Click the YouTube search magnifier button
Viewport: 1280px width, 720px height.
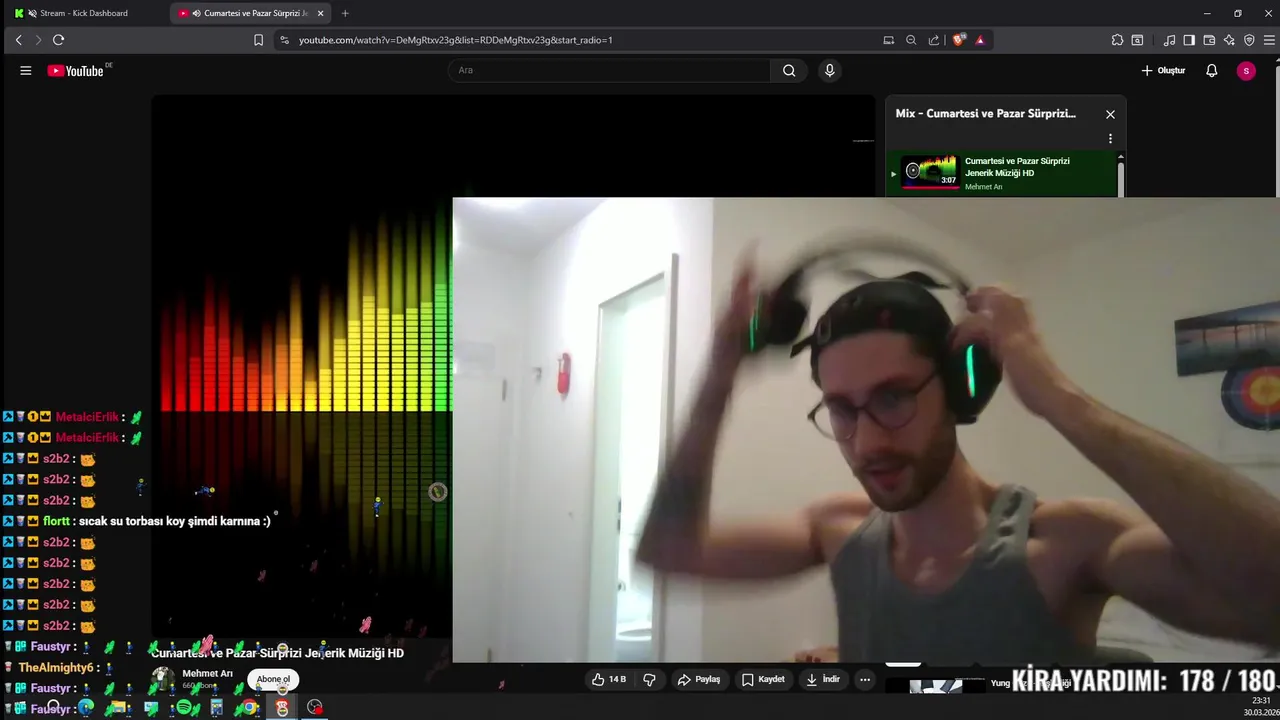pos(789,70)
